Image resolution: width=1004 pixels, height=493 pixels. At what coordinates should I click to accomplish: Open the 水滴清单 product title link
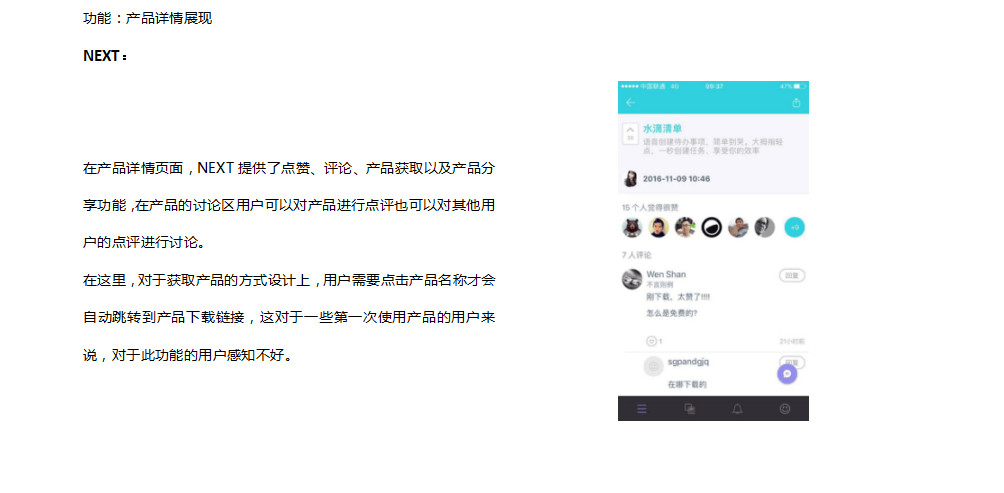click(x=662, y=129)
